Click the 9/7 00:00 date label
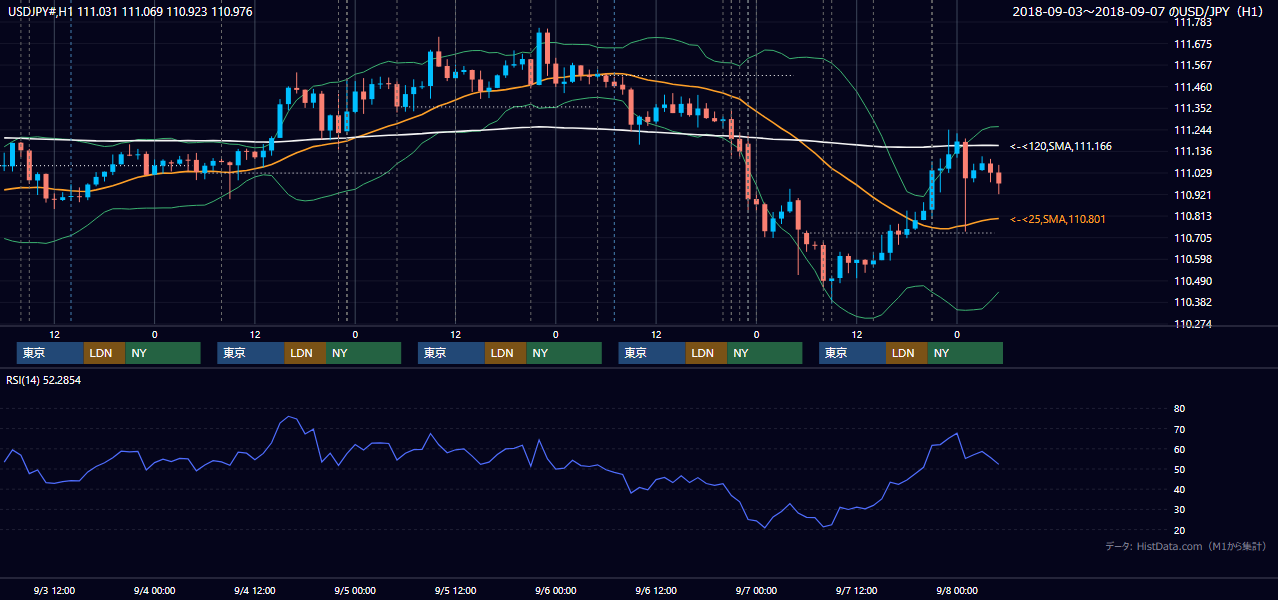Screen dimensions: 1278x600 [756, 590]
